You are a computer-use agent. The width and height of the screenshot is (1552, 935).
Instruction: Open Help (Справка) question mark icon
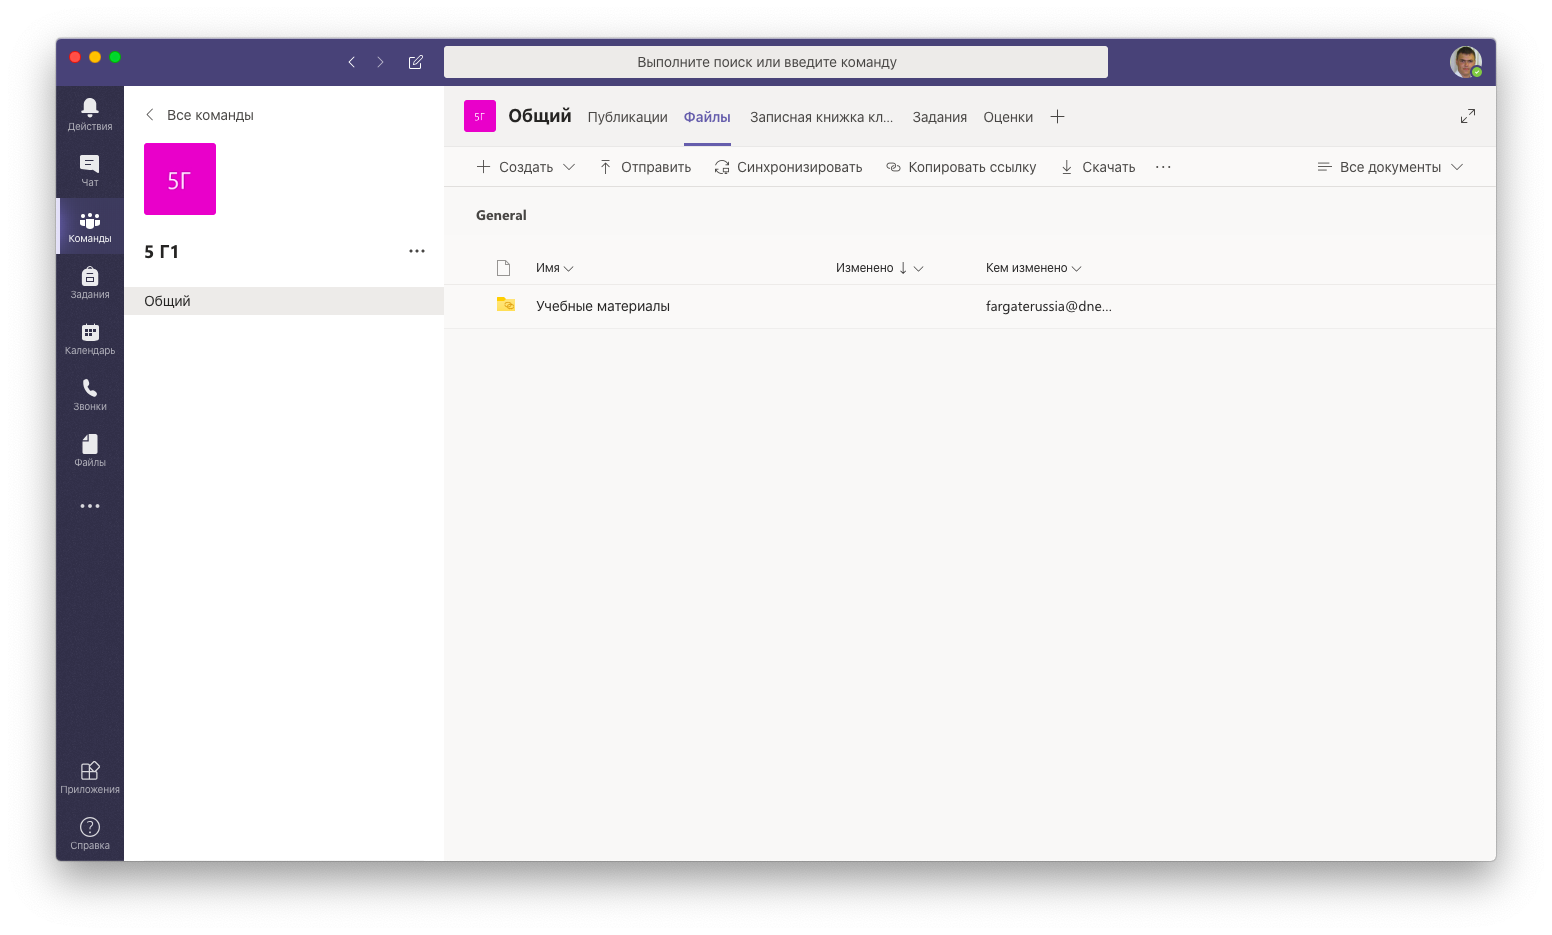click(x=90, y=833)
